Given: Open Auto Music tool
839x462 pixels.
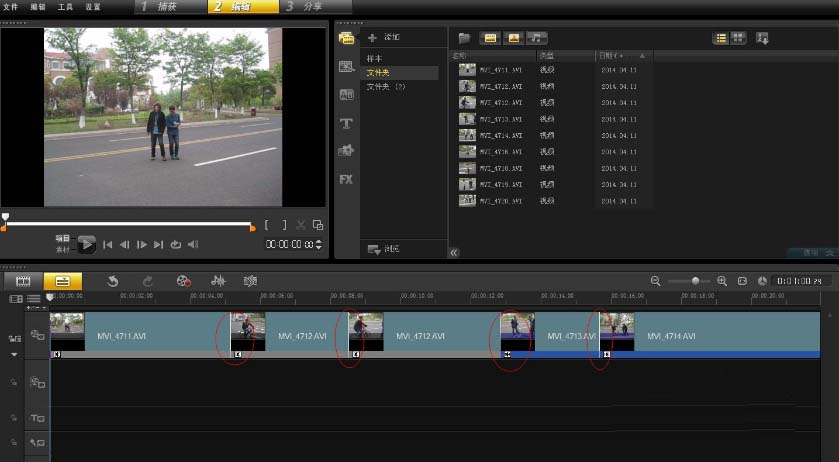Looking at the screenshot, I should pyautogui.click(x=250, y=281).
